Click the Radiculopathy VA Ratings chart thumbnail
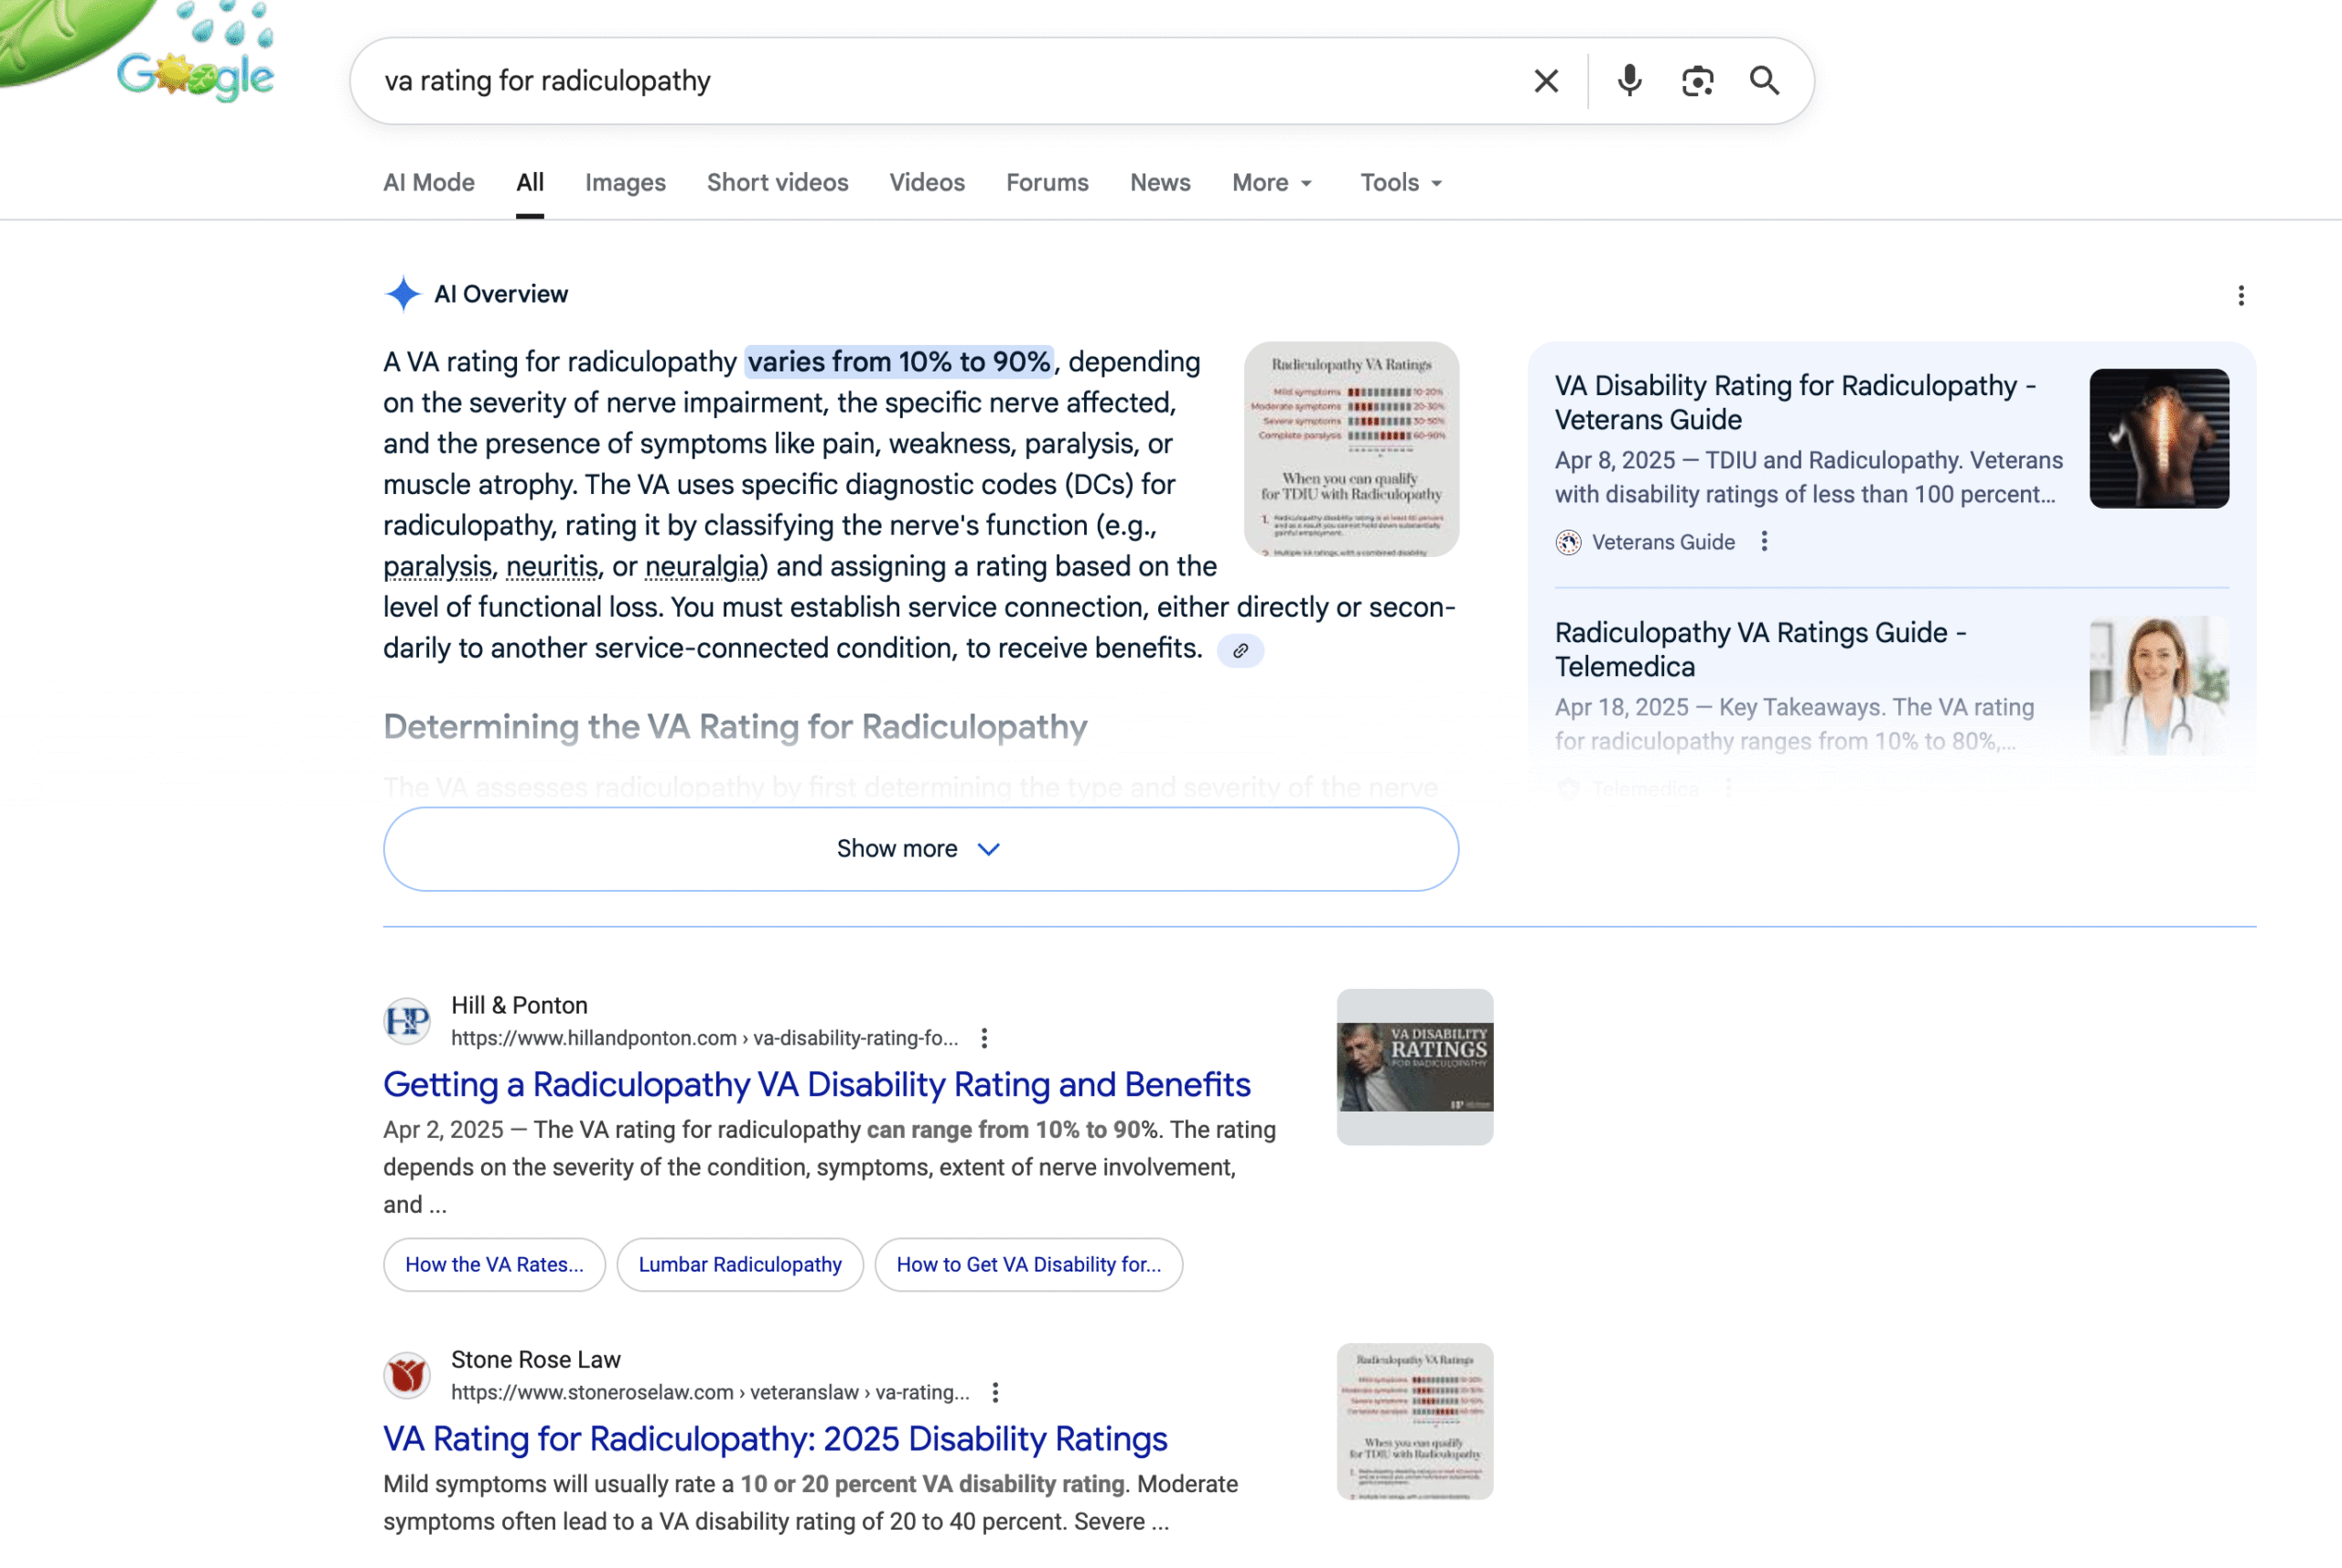The height and width of the screenshot is (1568, 2342). pos(1350,449)
